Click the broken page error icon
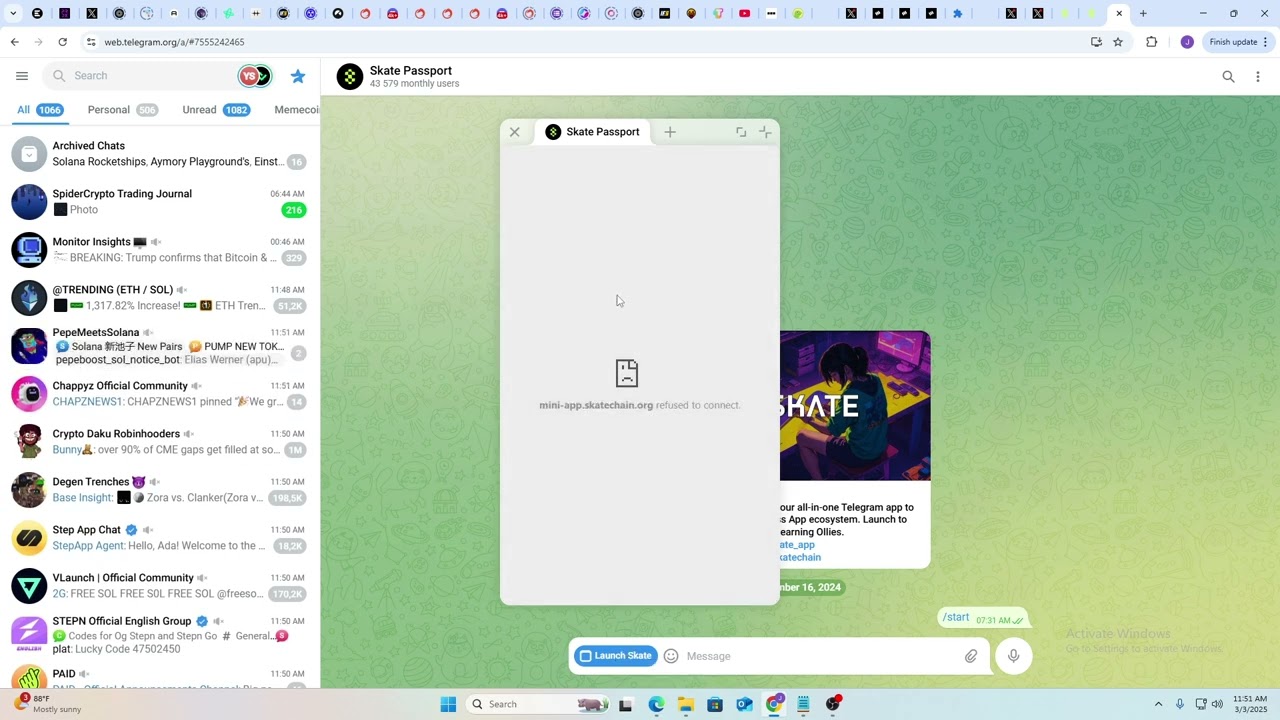The image size is (1280, 720). point(627,373)
